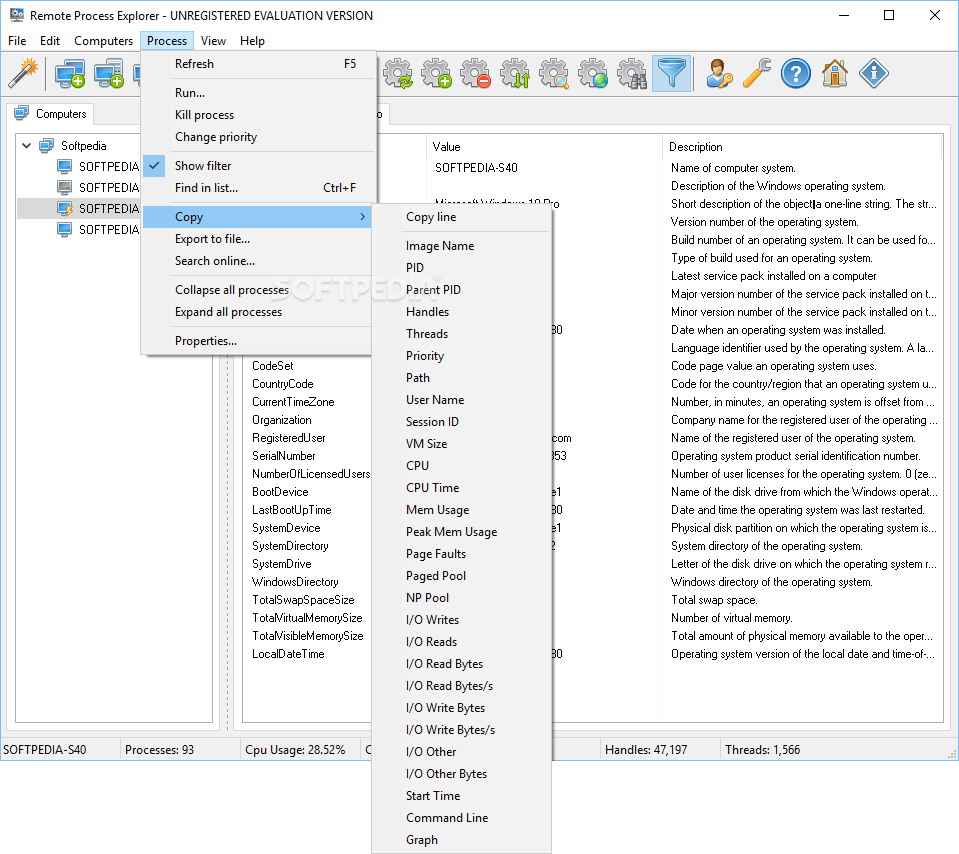Copy the Parent PID field
The height and width of the screenshot is (854, 959).
coord(462,290)
